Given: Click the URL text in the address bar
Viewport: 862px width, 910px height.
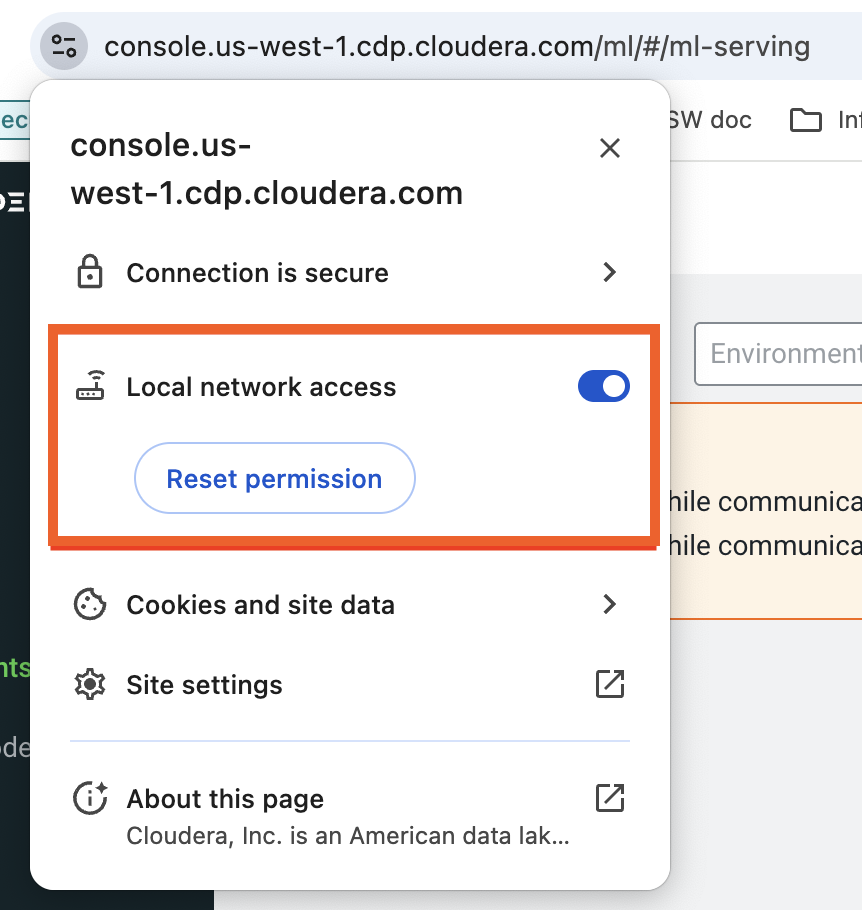Looking at the screenshot, I should coord(457,46).
